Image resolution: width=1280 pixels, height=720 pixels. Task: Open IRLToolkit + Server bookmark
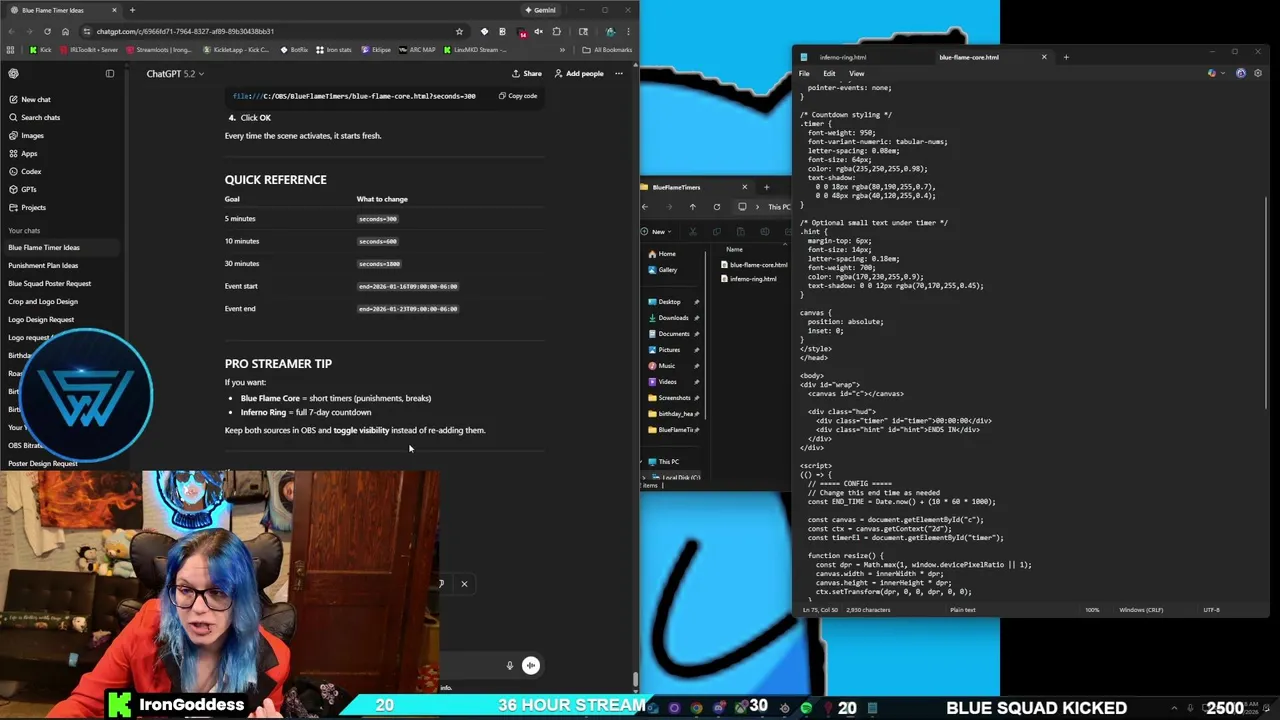point(89,49)
